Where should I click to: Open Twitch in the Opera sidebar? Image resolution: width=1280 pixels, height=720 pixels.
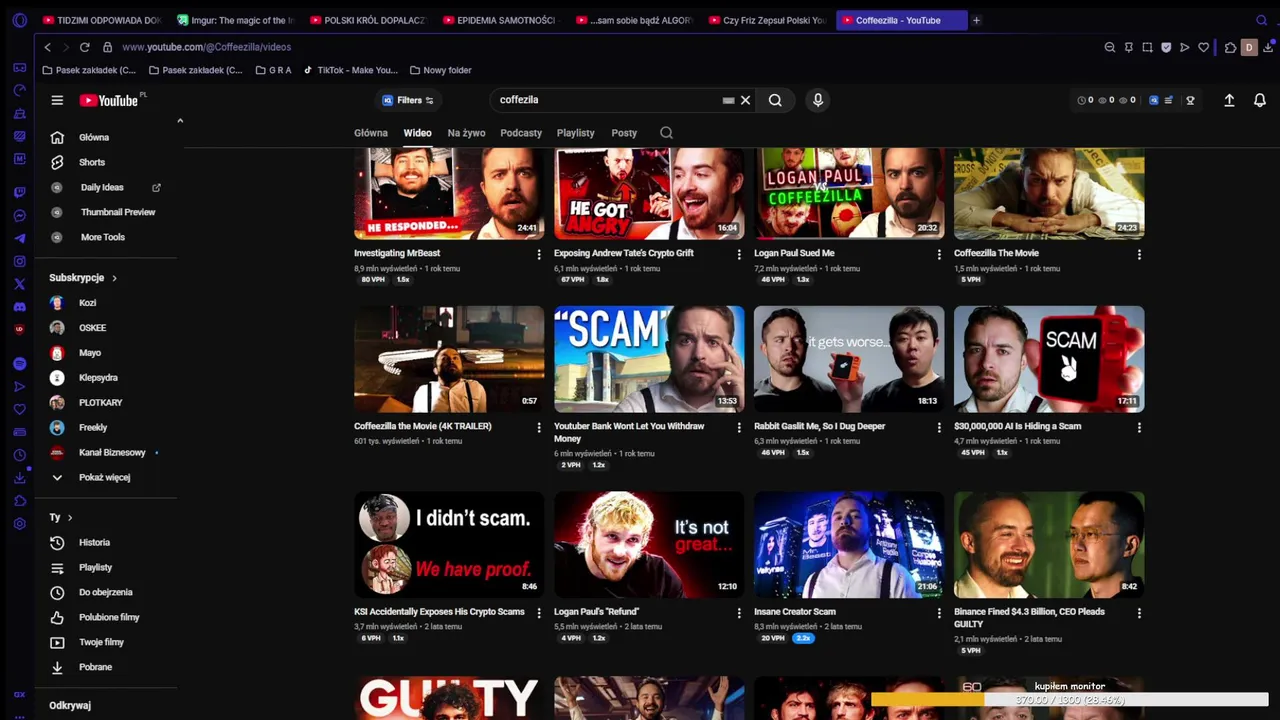click(x=19, y=192)
